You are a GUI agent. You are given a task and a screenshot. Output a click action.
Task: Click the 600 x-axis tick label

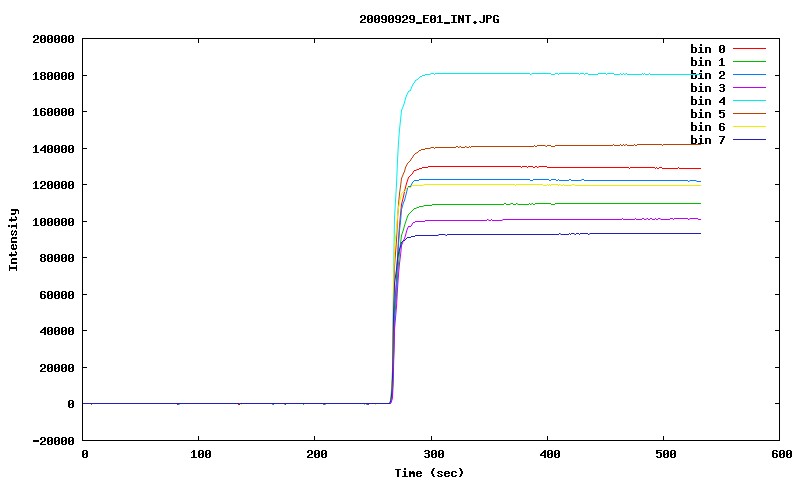click(782, 454)
